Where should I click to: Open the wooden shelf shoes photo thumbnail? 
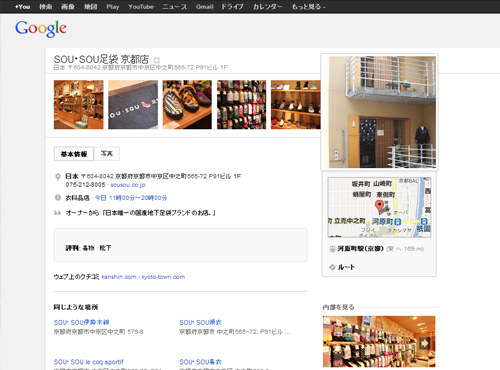(296, 104)
